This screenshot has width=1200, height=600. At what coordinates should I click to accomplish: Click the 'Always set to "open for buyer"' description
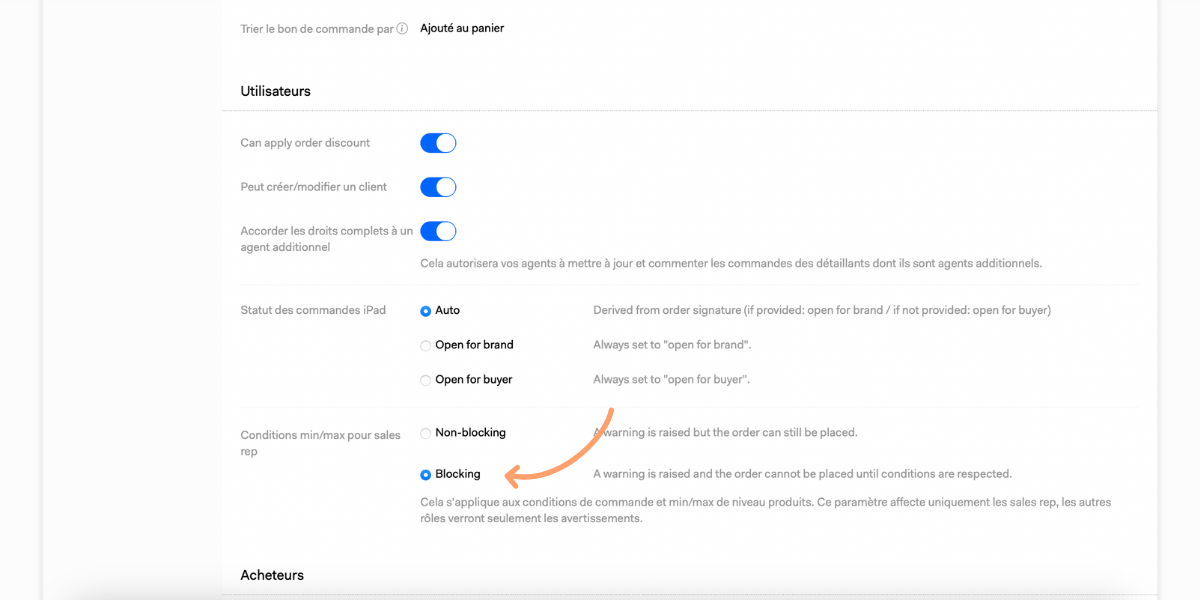[671, 380]
